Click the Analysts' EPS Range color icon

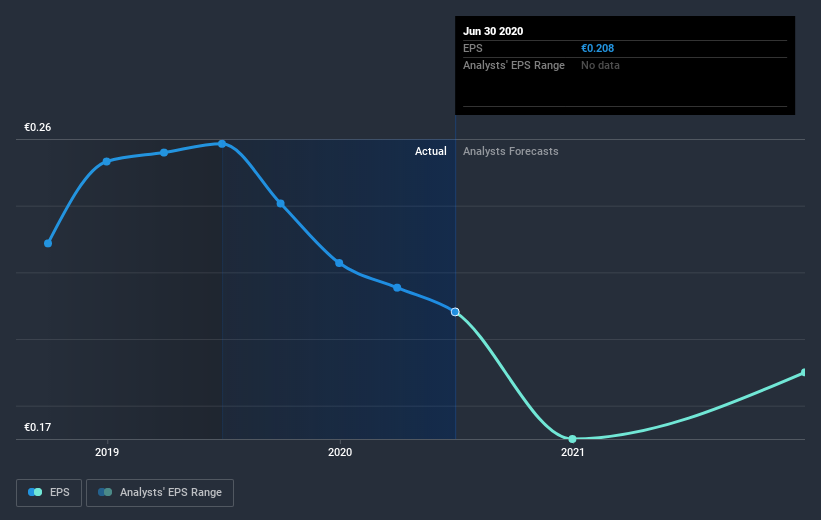point(105,492)
